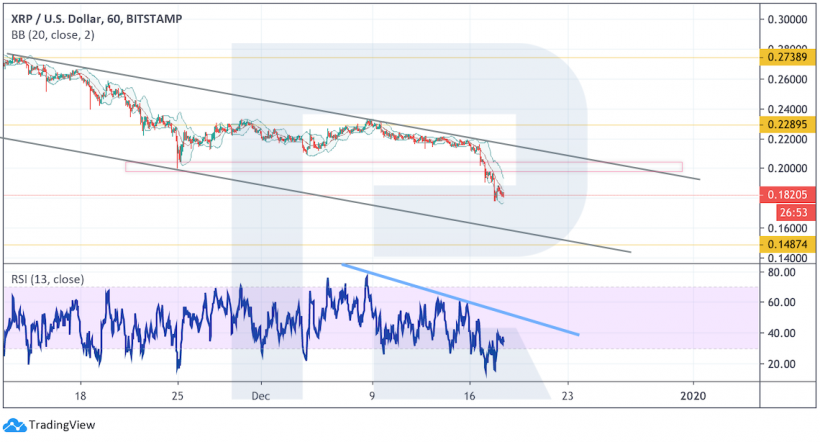Click the 0.27389 yellow price label
Image resolution: width=820 pixels, height=442 pixels.
787,57
